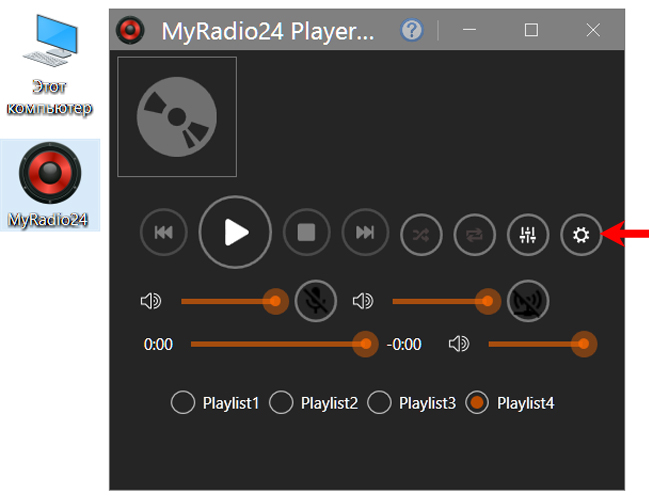Click the album art disc thumbnail
This screenshot has width=649, height=497.
(x=177, y=117)
